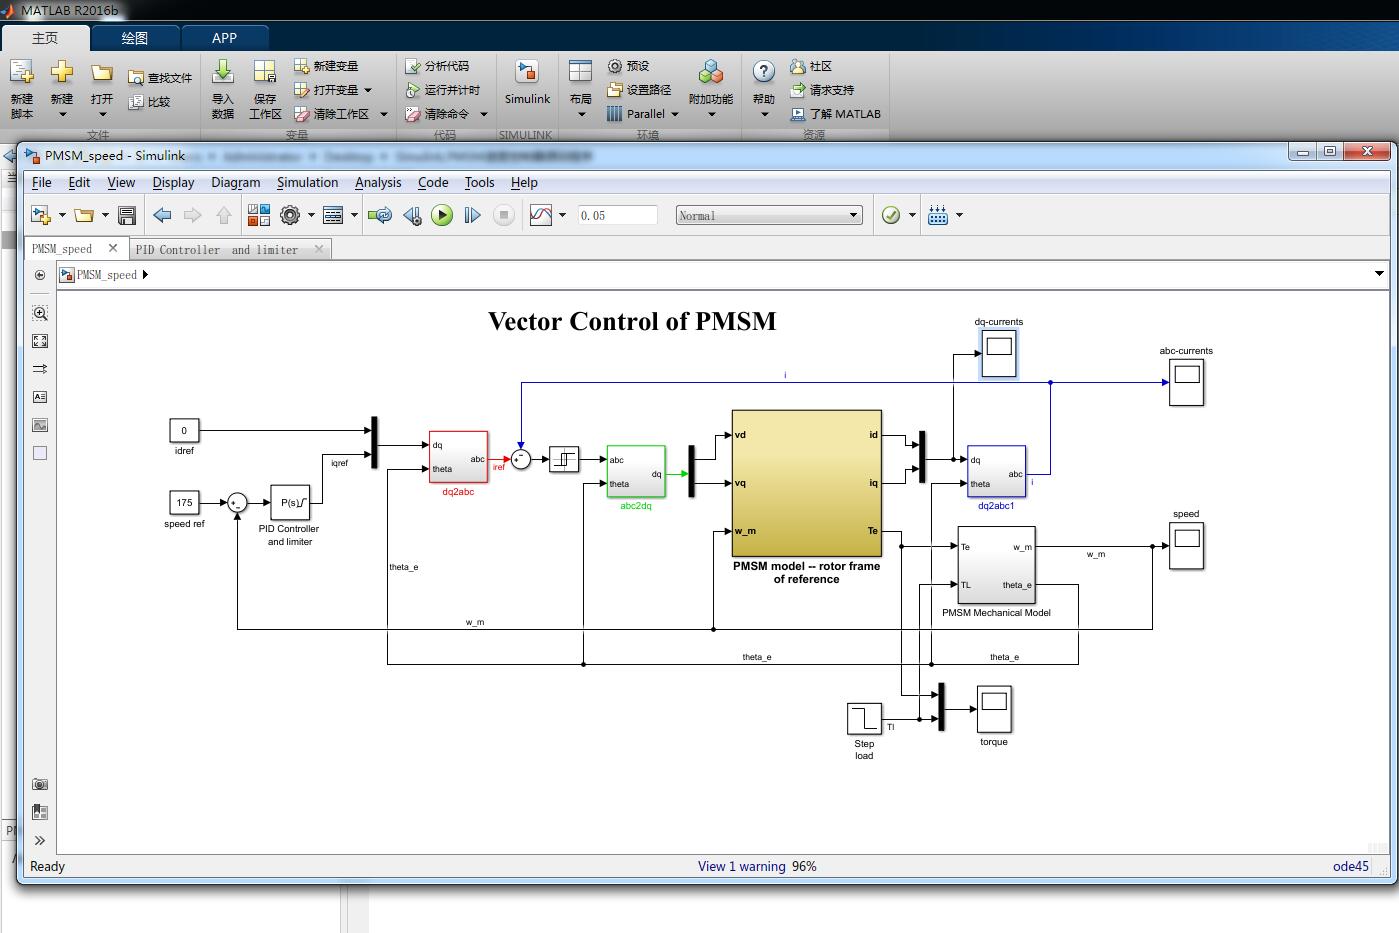Open the Analysis menu
The width and height of the screenshot is (1399, 933).
(x=378, y=182)
